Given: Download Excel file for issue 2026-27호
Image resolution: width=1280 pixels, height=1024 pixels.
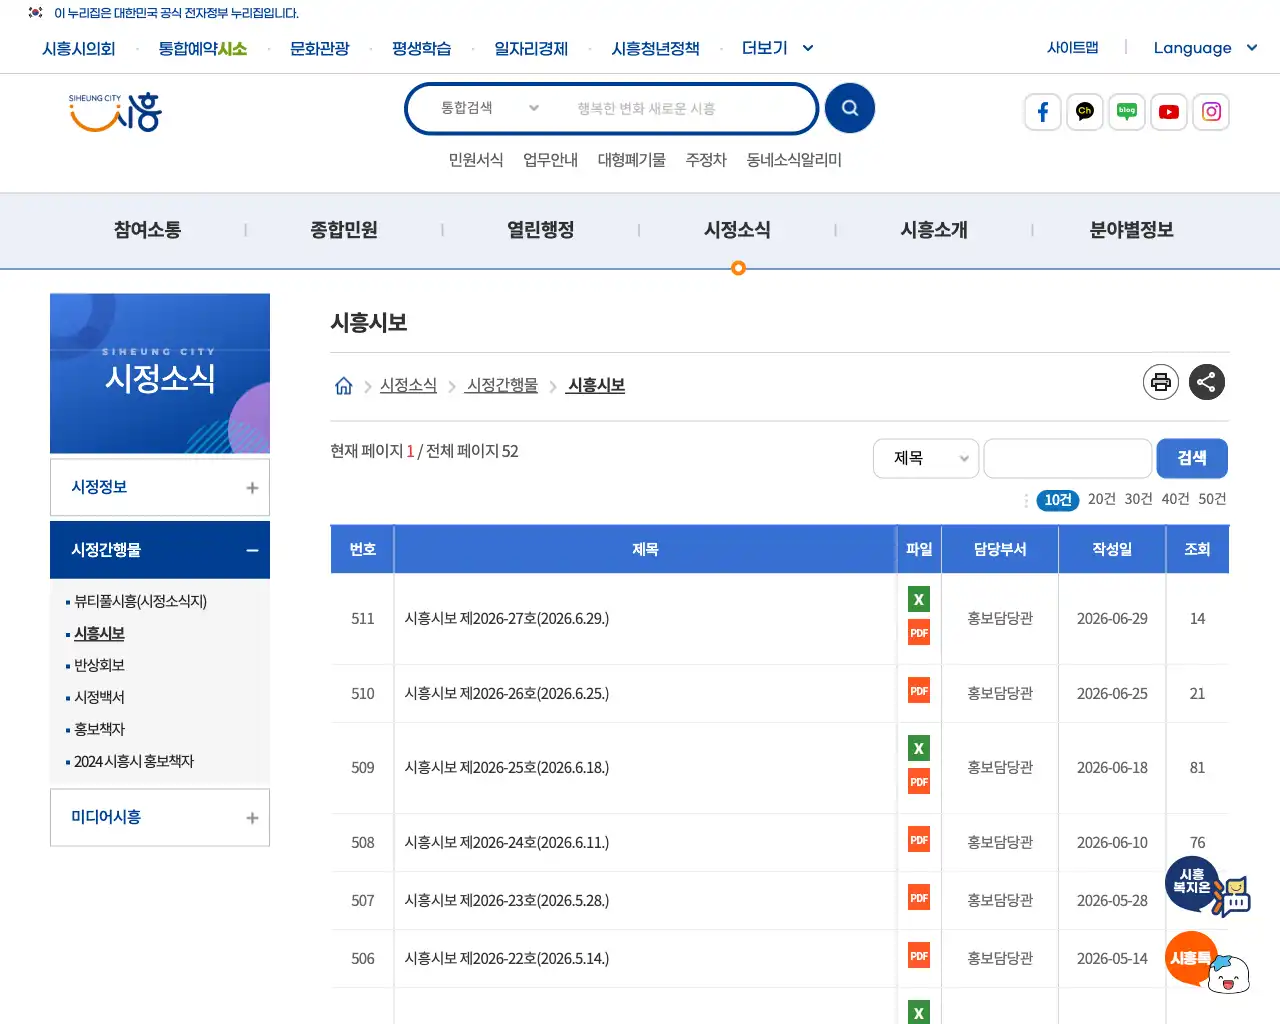Looking at the screenshot, I should 919,599.
